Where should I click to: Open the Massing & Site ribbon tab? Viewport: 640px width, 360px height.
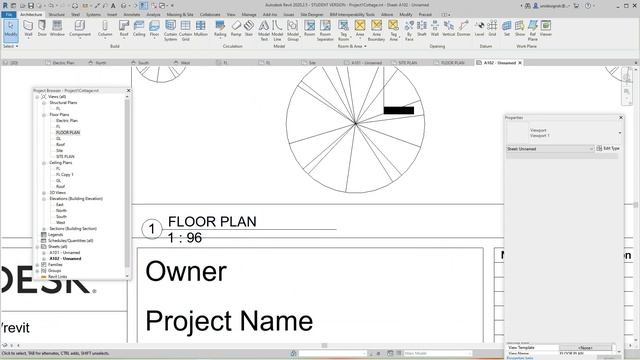[x=180, y=14]
